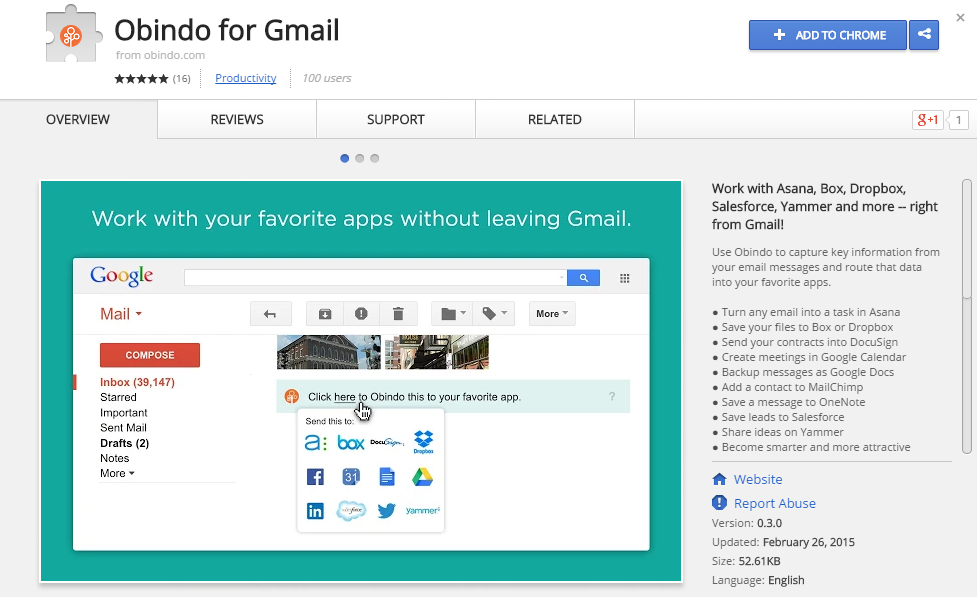Close the extension details overlay
Image resolution: width=977 pixels, height=597 pixels.
point(961,18)
